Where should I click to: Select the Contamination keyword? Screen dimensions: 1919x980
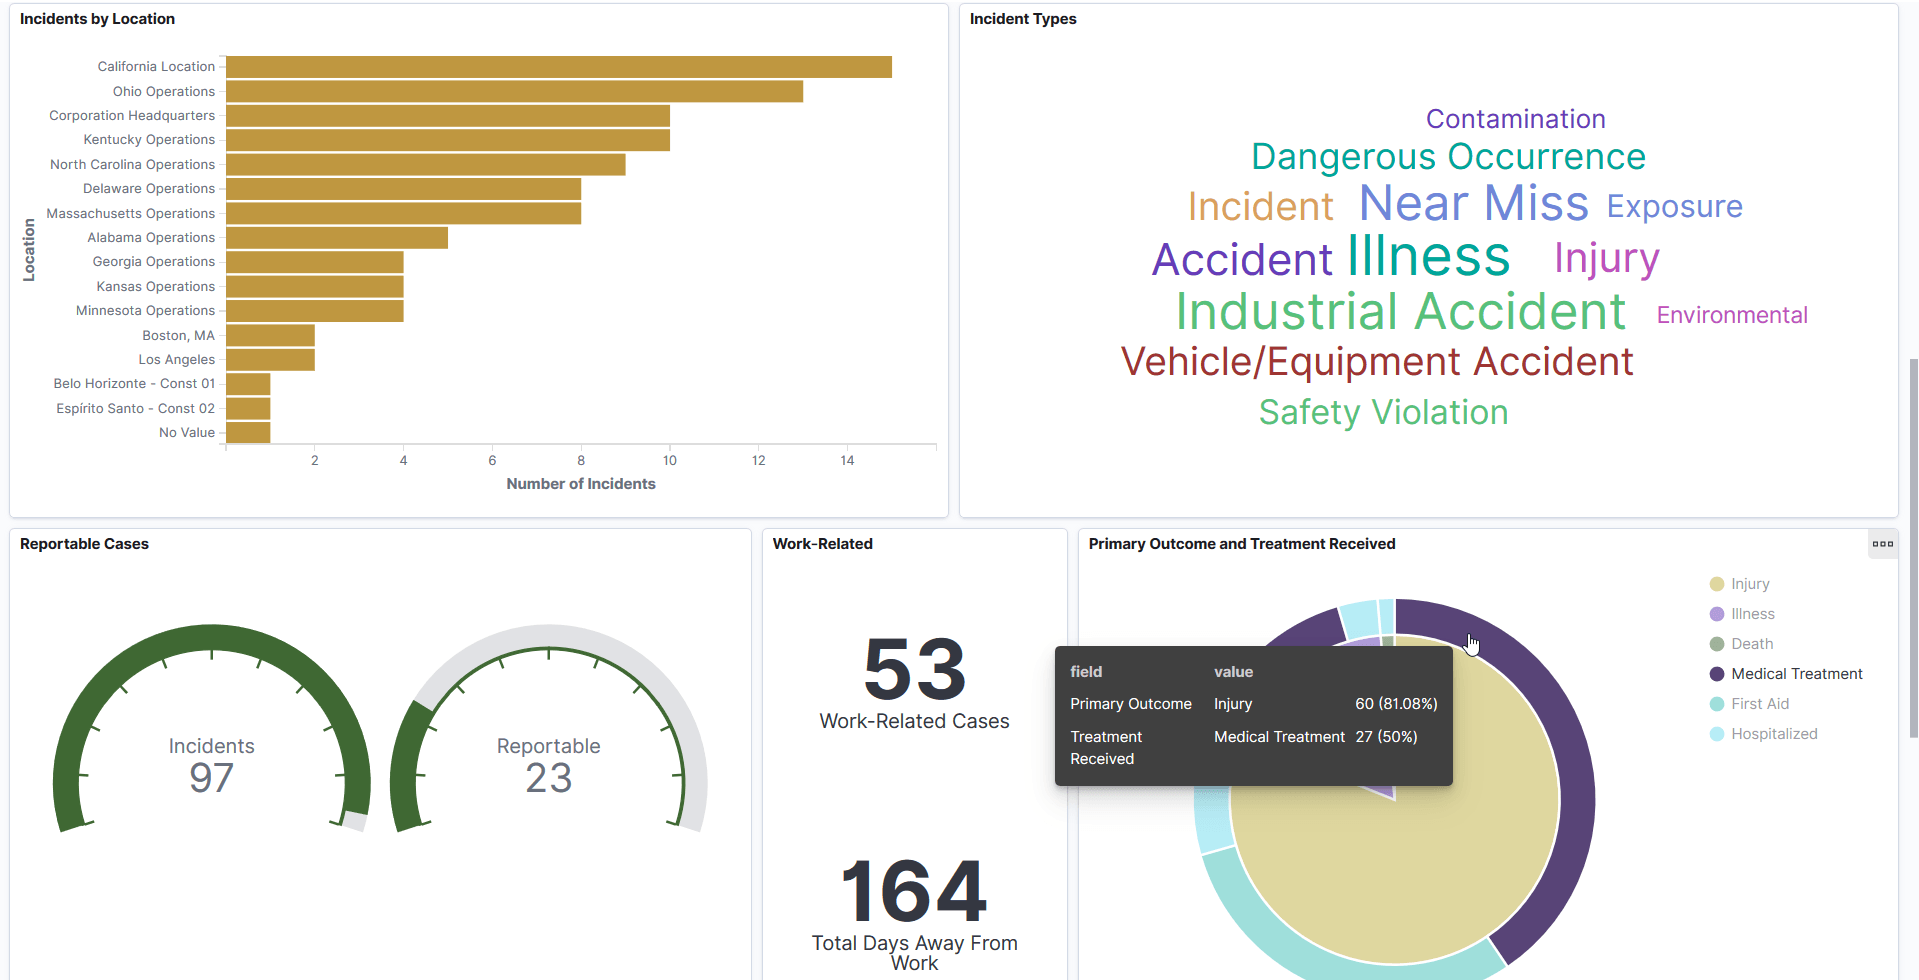pyautogui.click(x=1515, y=118)
